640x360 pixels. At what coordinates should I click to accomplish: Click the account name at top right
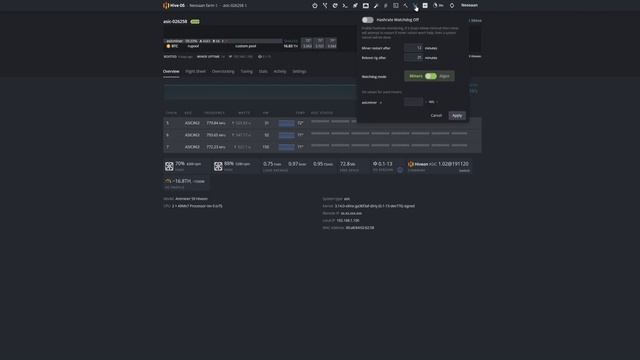point(469,5)
